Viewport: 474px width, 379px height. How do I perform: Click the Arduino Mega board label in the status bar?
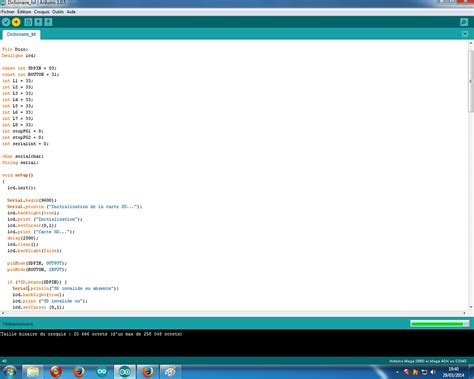coord(428,361)
